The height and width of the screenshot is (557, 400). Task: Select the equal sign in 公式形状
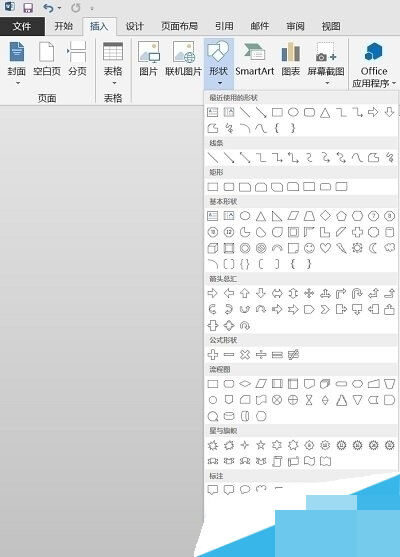(x=277, y=355)
